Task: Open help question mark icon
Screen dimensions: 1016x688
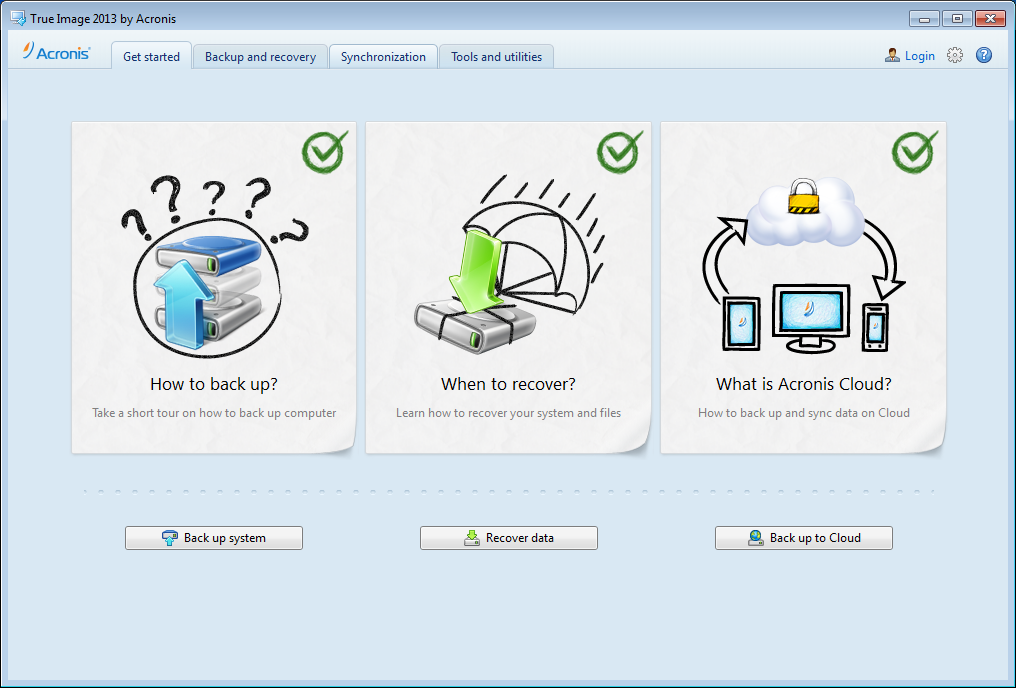Action: tap(984, 55)
